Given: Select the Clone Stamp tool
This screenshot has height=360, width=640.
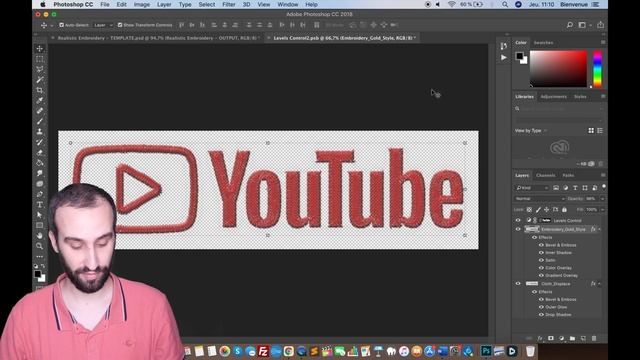Looking at the screenshot, I should 40,132.
